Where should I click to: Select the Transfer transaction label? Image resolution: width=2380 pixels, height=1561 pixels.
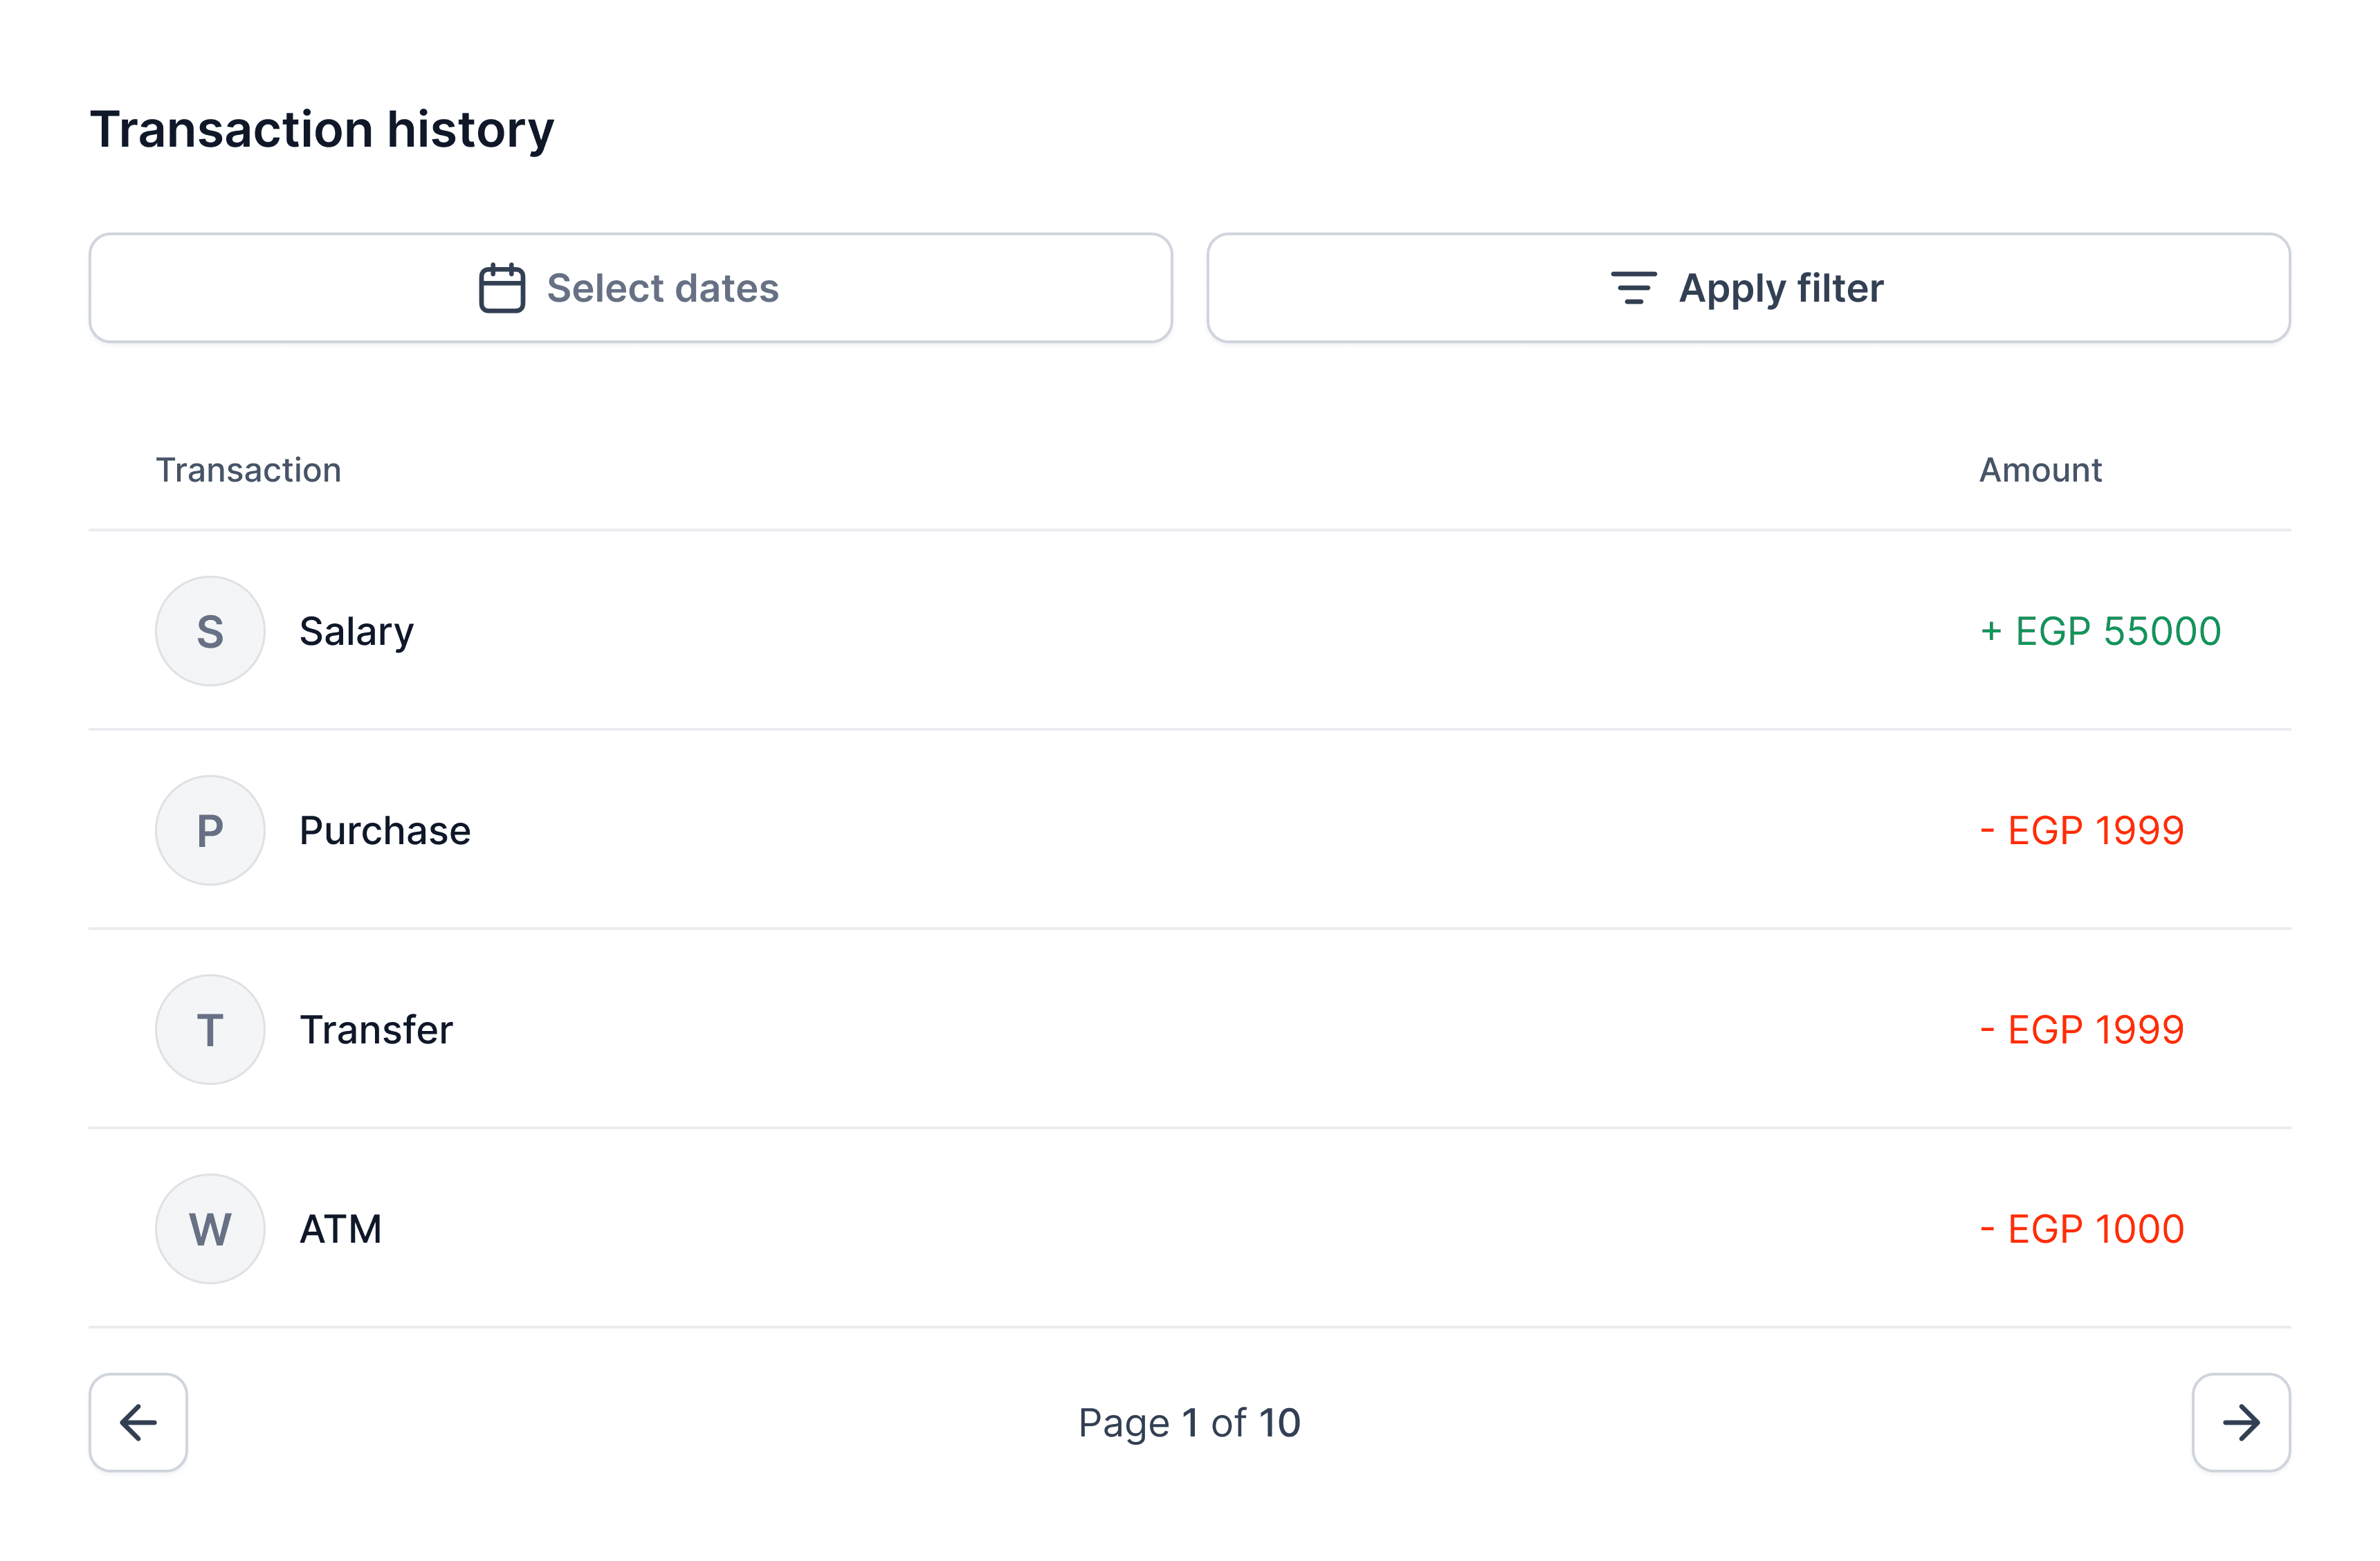376,1029
